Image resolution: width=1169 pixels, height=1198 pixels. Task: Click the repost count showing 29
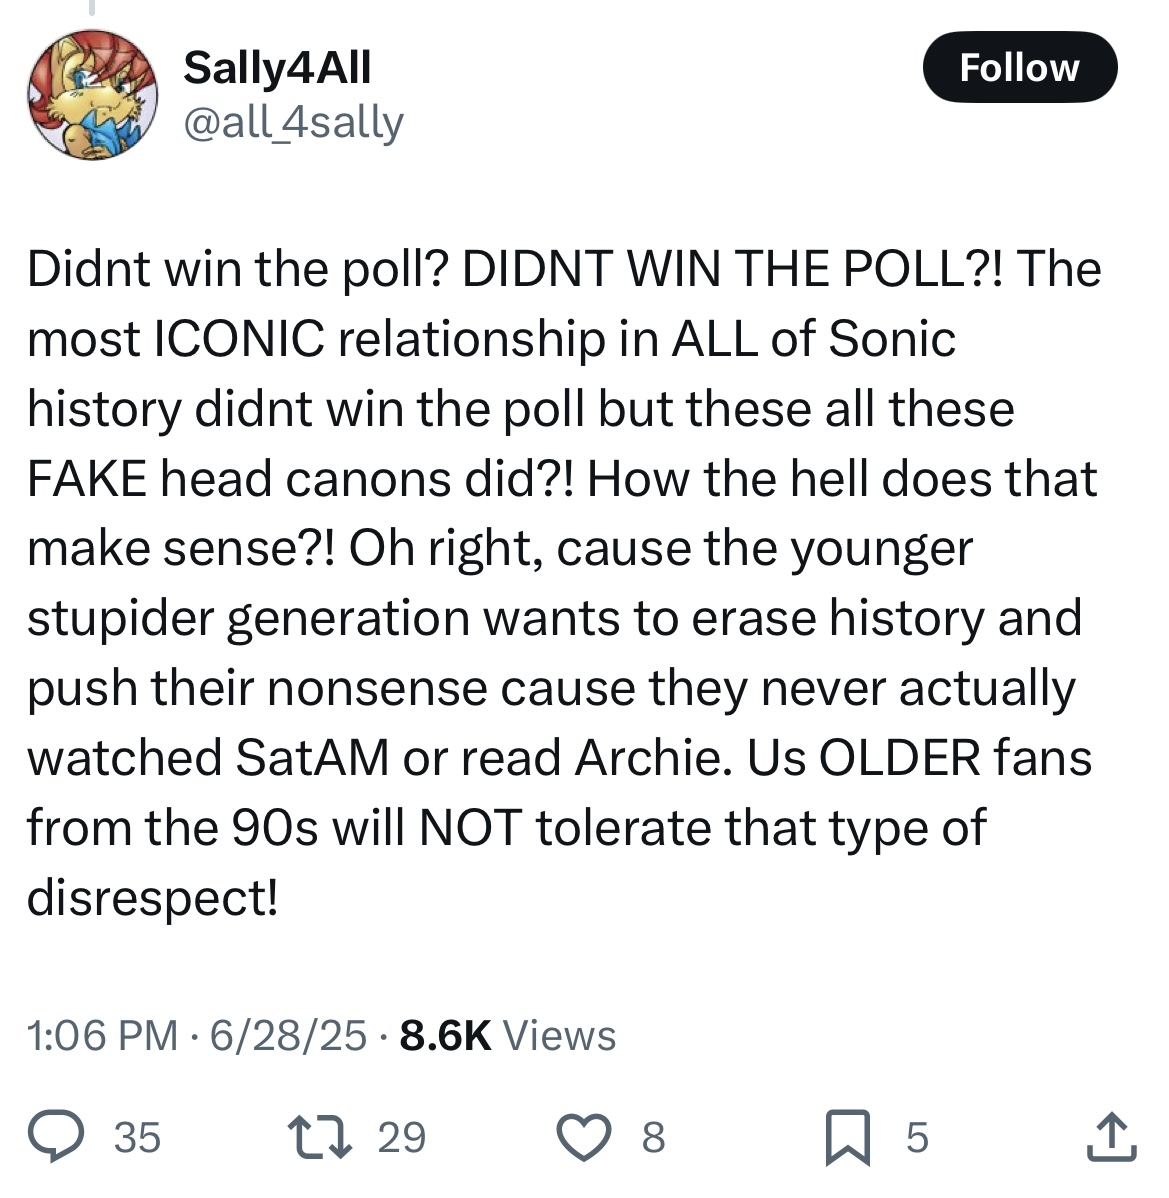[402, 1137]
